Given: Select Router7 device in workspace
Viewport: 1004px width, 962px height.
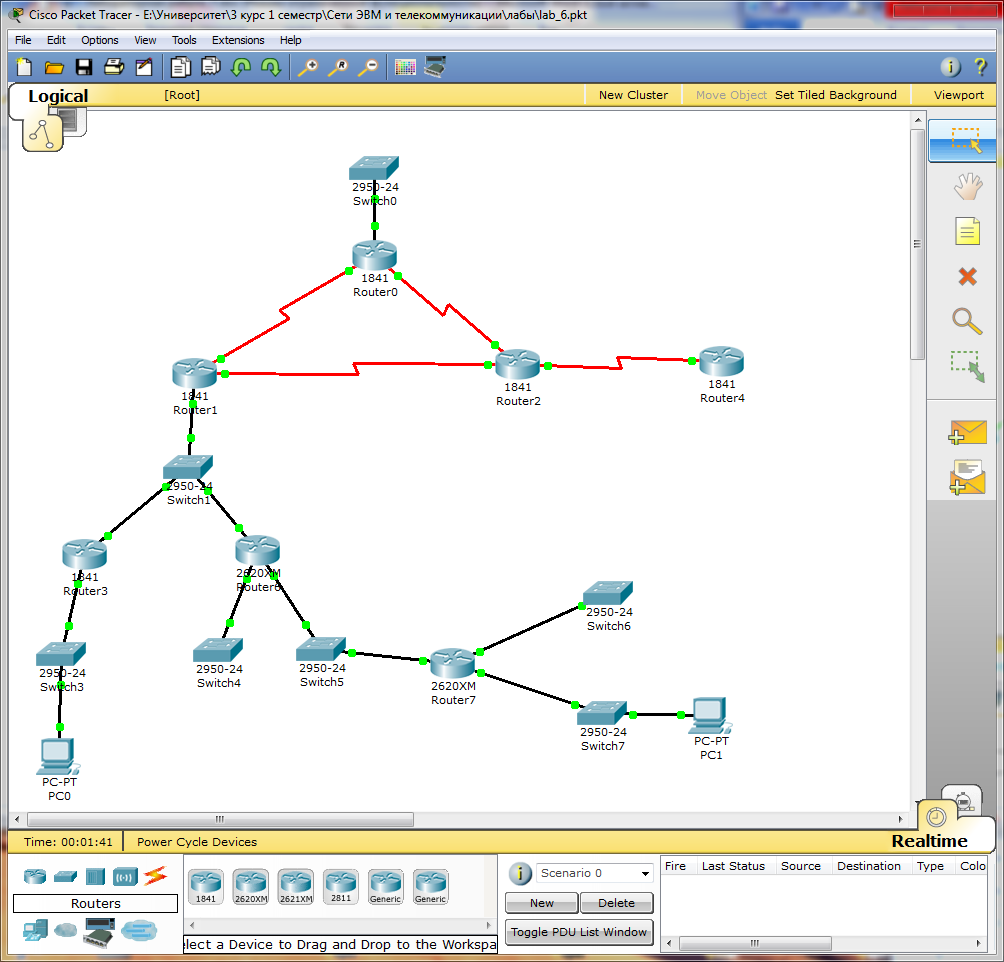Looking at the screenshot, I should [453, 664].
